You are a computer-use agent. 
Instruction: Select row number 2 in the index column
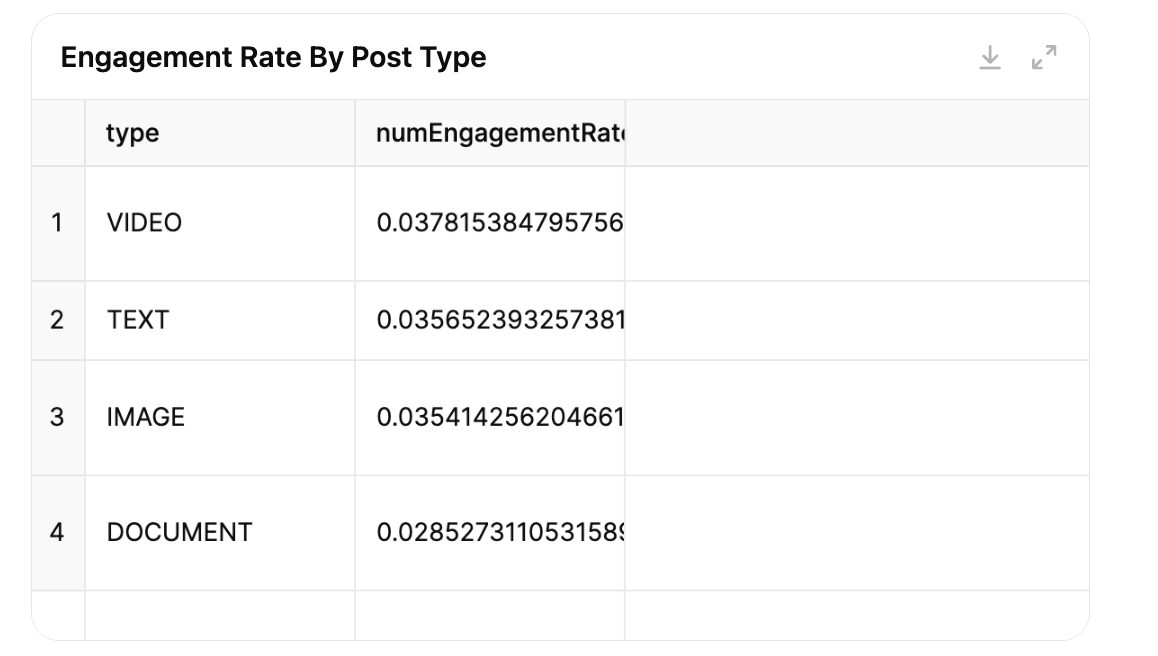(58, 321)
